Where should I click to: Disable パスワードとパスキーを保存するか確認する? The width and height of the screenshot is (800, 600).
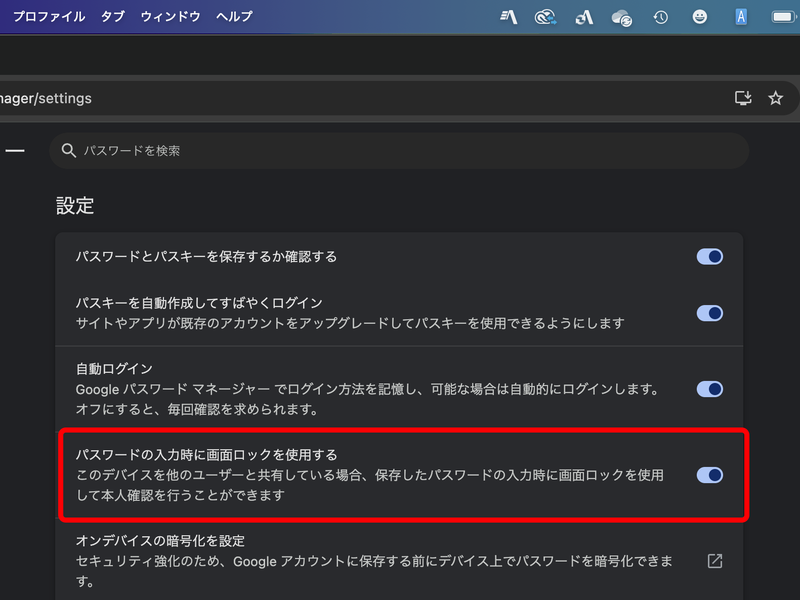point(709,256)
